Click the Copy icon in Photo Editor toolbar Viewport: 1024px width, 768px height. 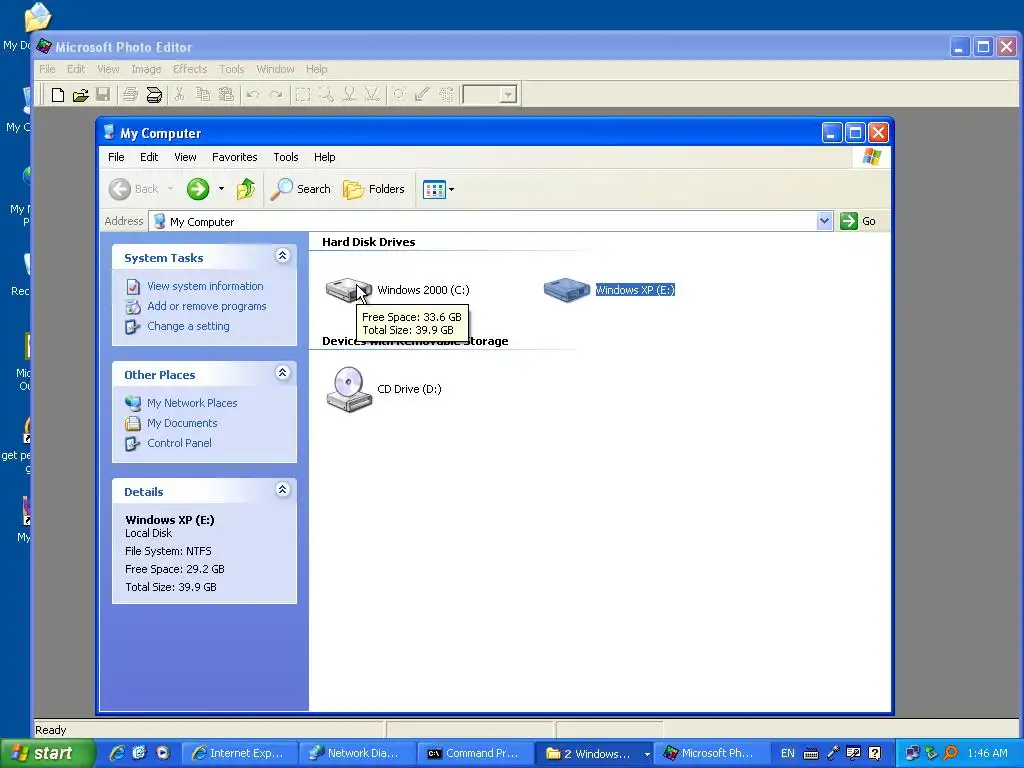202,95
